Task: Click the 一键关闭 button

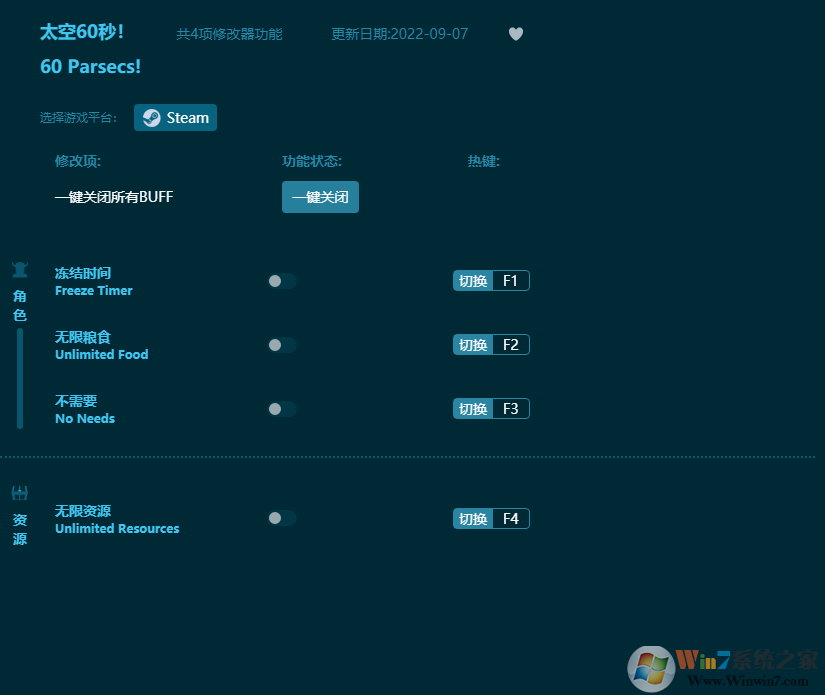Action: pyautogui.click(x=320, y=197)
